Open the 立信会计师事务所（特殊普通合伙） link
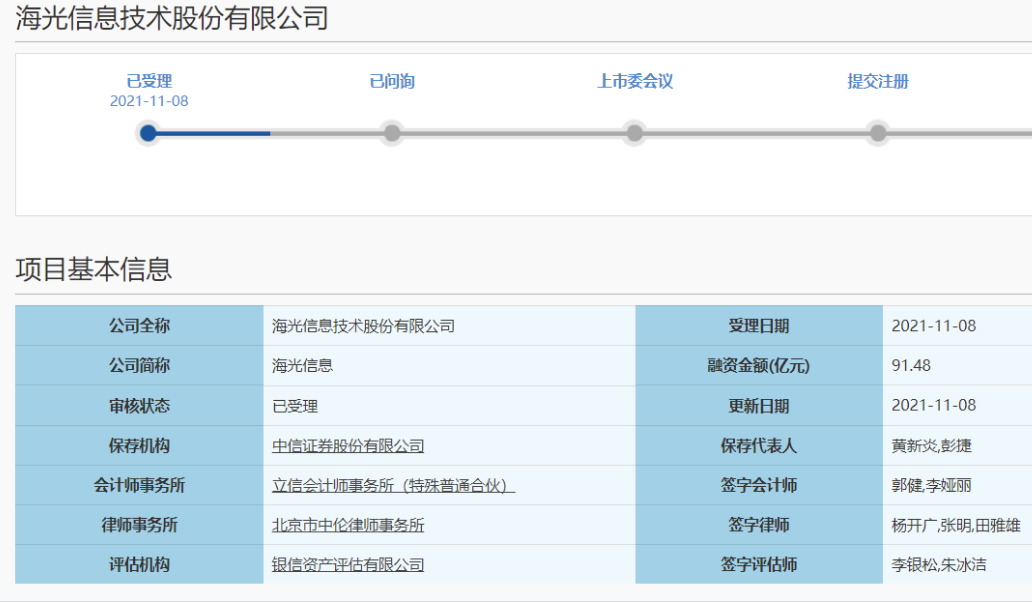 [x=393, y=486]
